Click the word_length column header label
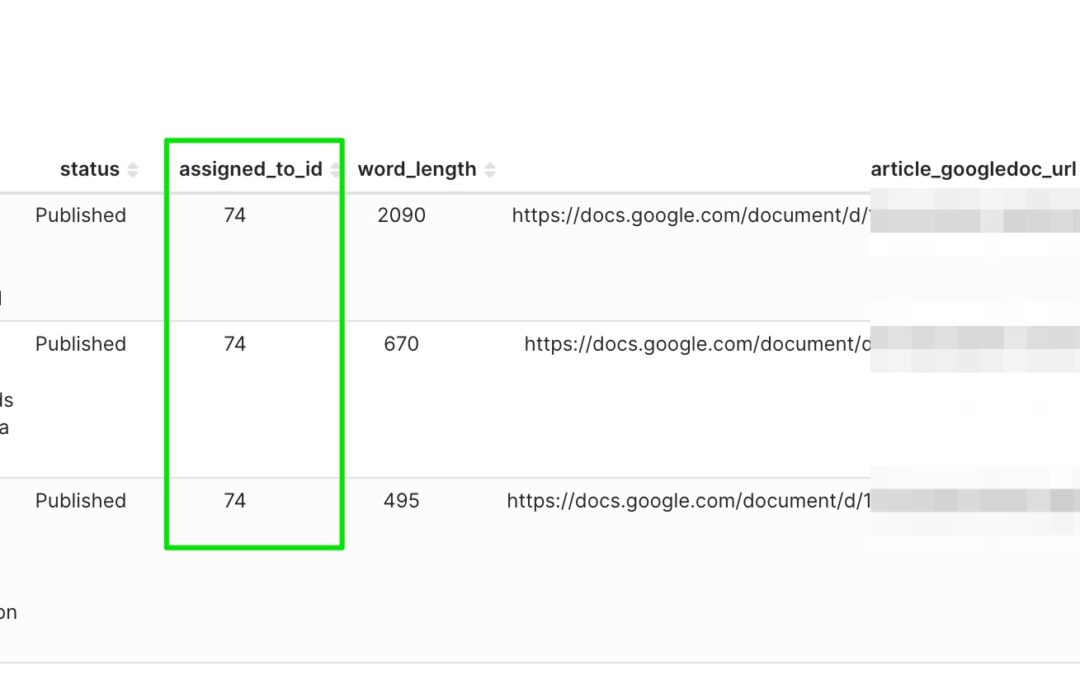1080x675 pixels. point(416,170)
